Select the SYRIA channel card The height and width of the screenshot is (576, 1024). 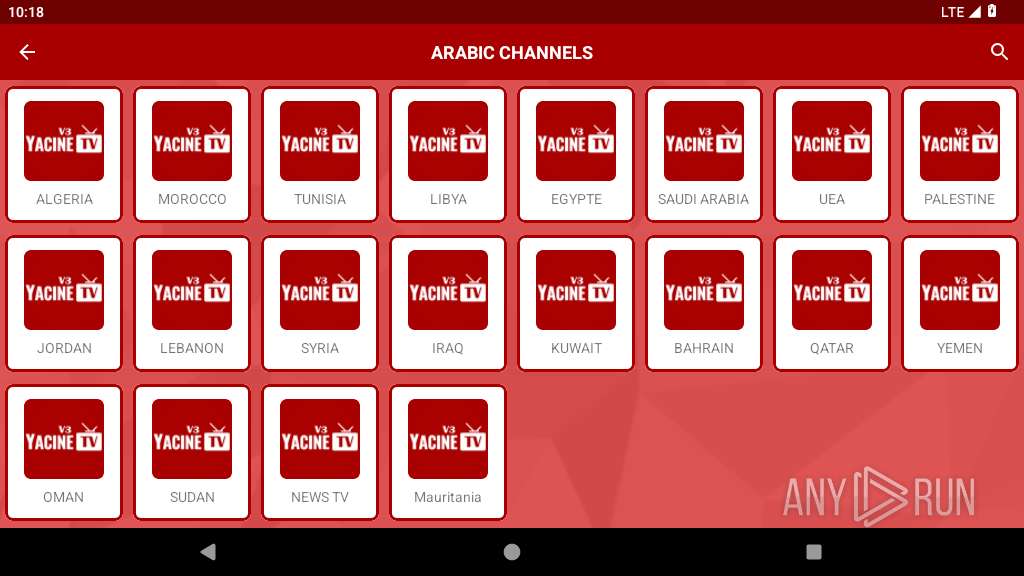(x=320, y=304)
